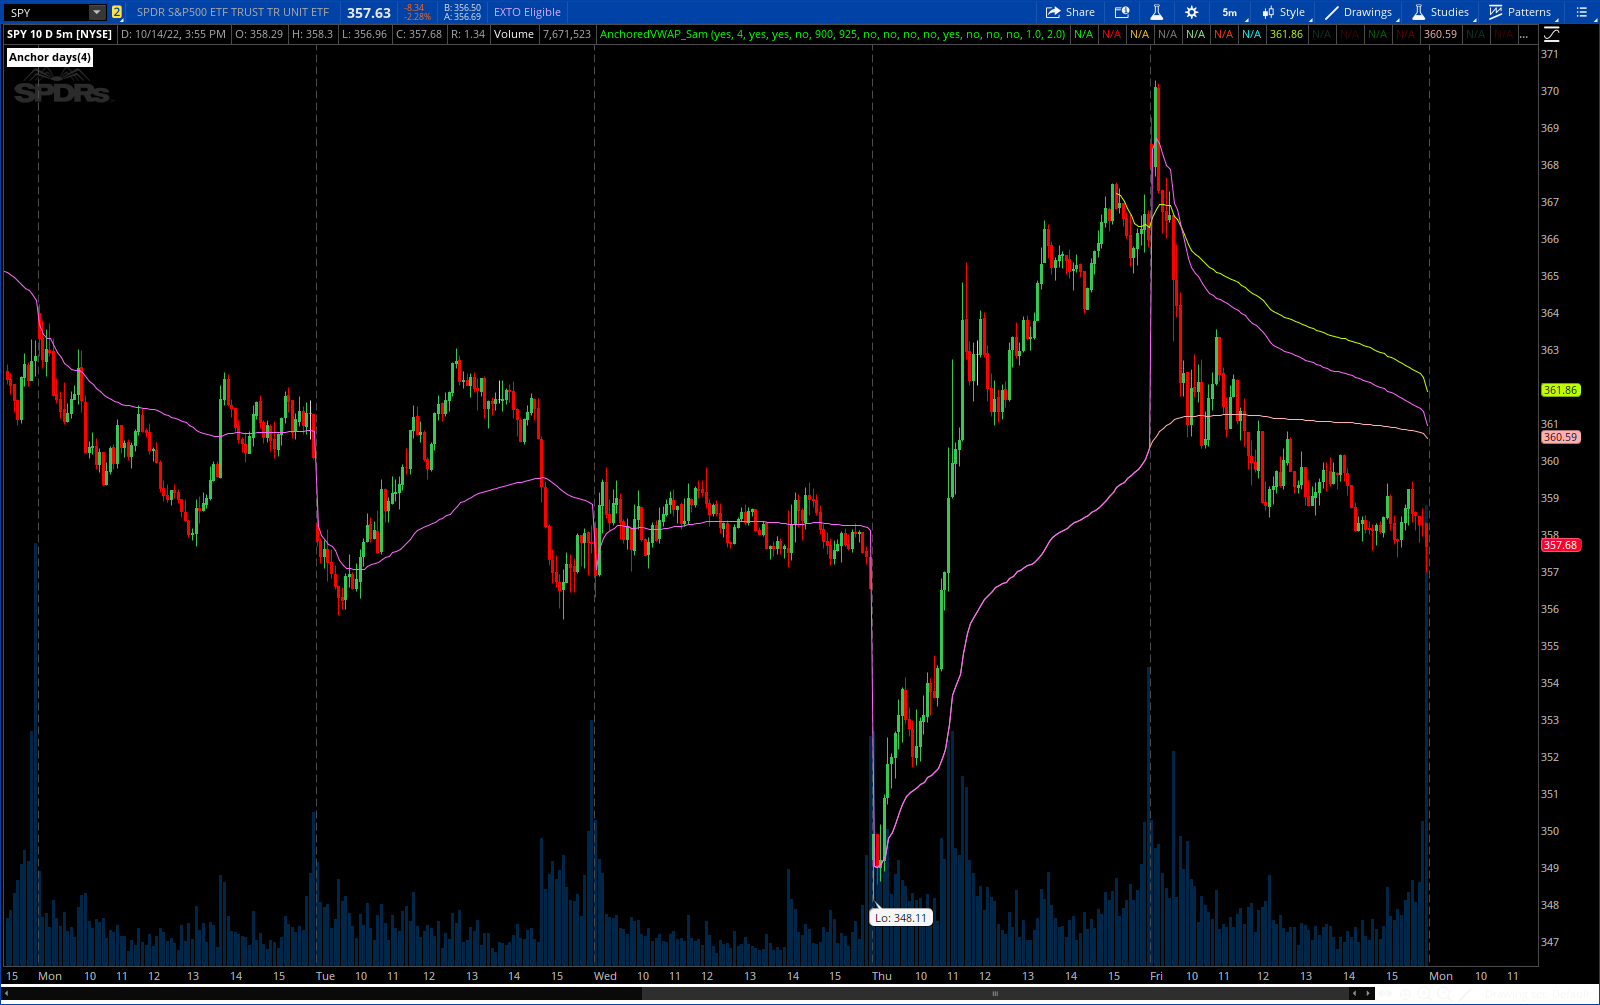Click the Patterns button
The height and width of the screenshot is (1005, 1600).
point(1520,12)
